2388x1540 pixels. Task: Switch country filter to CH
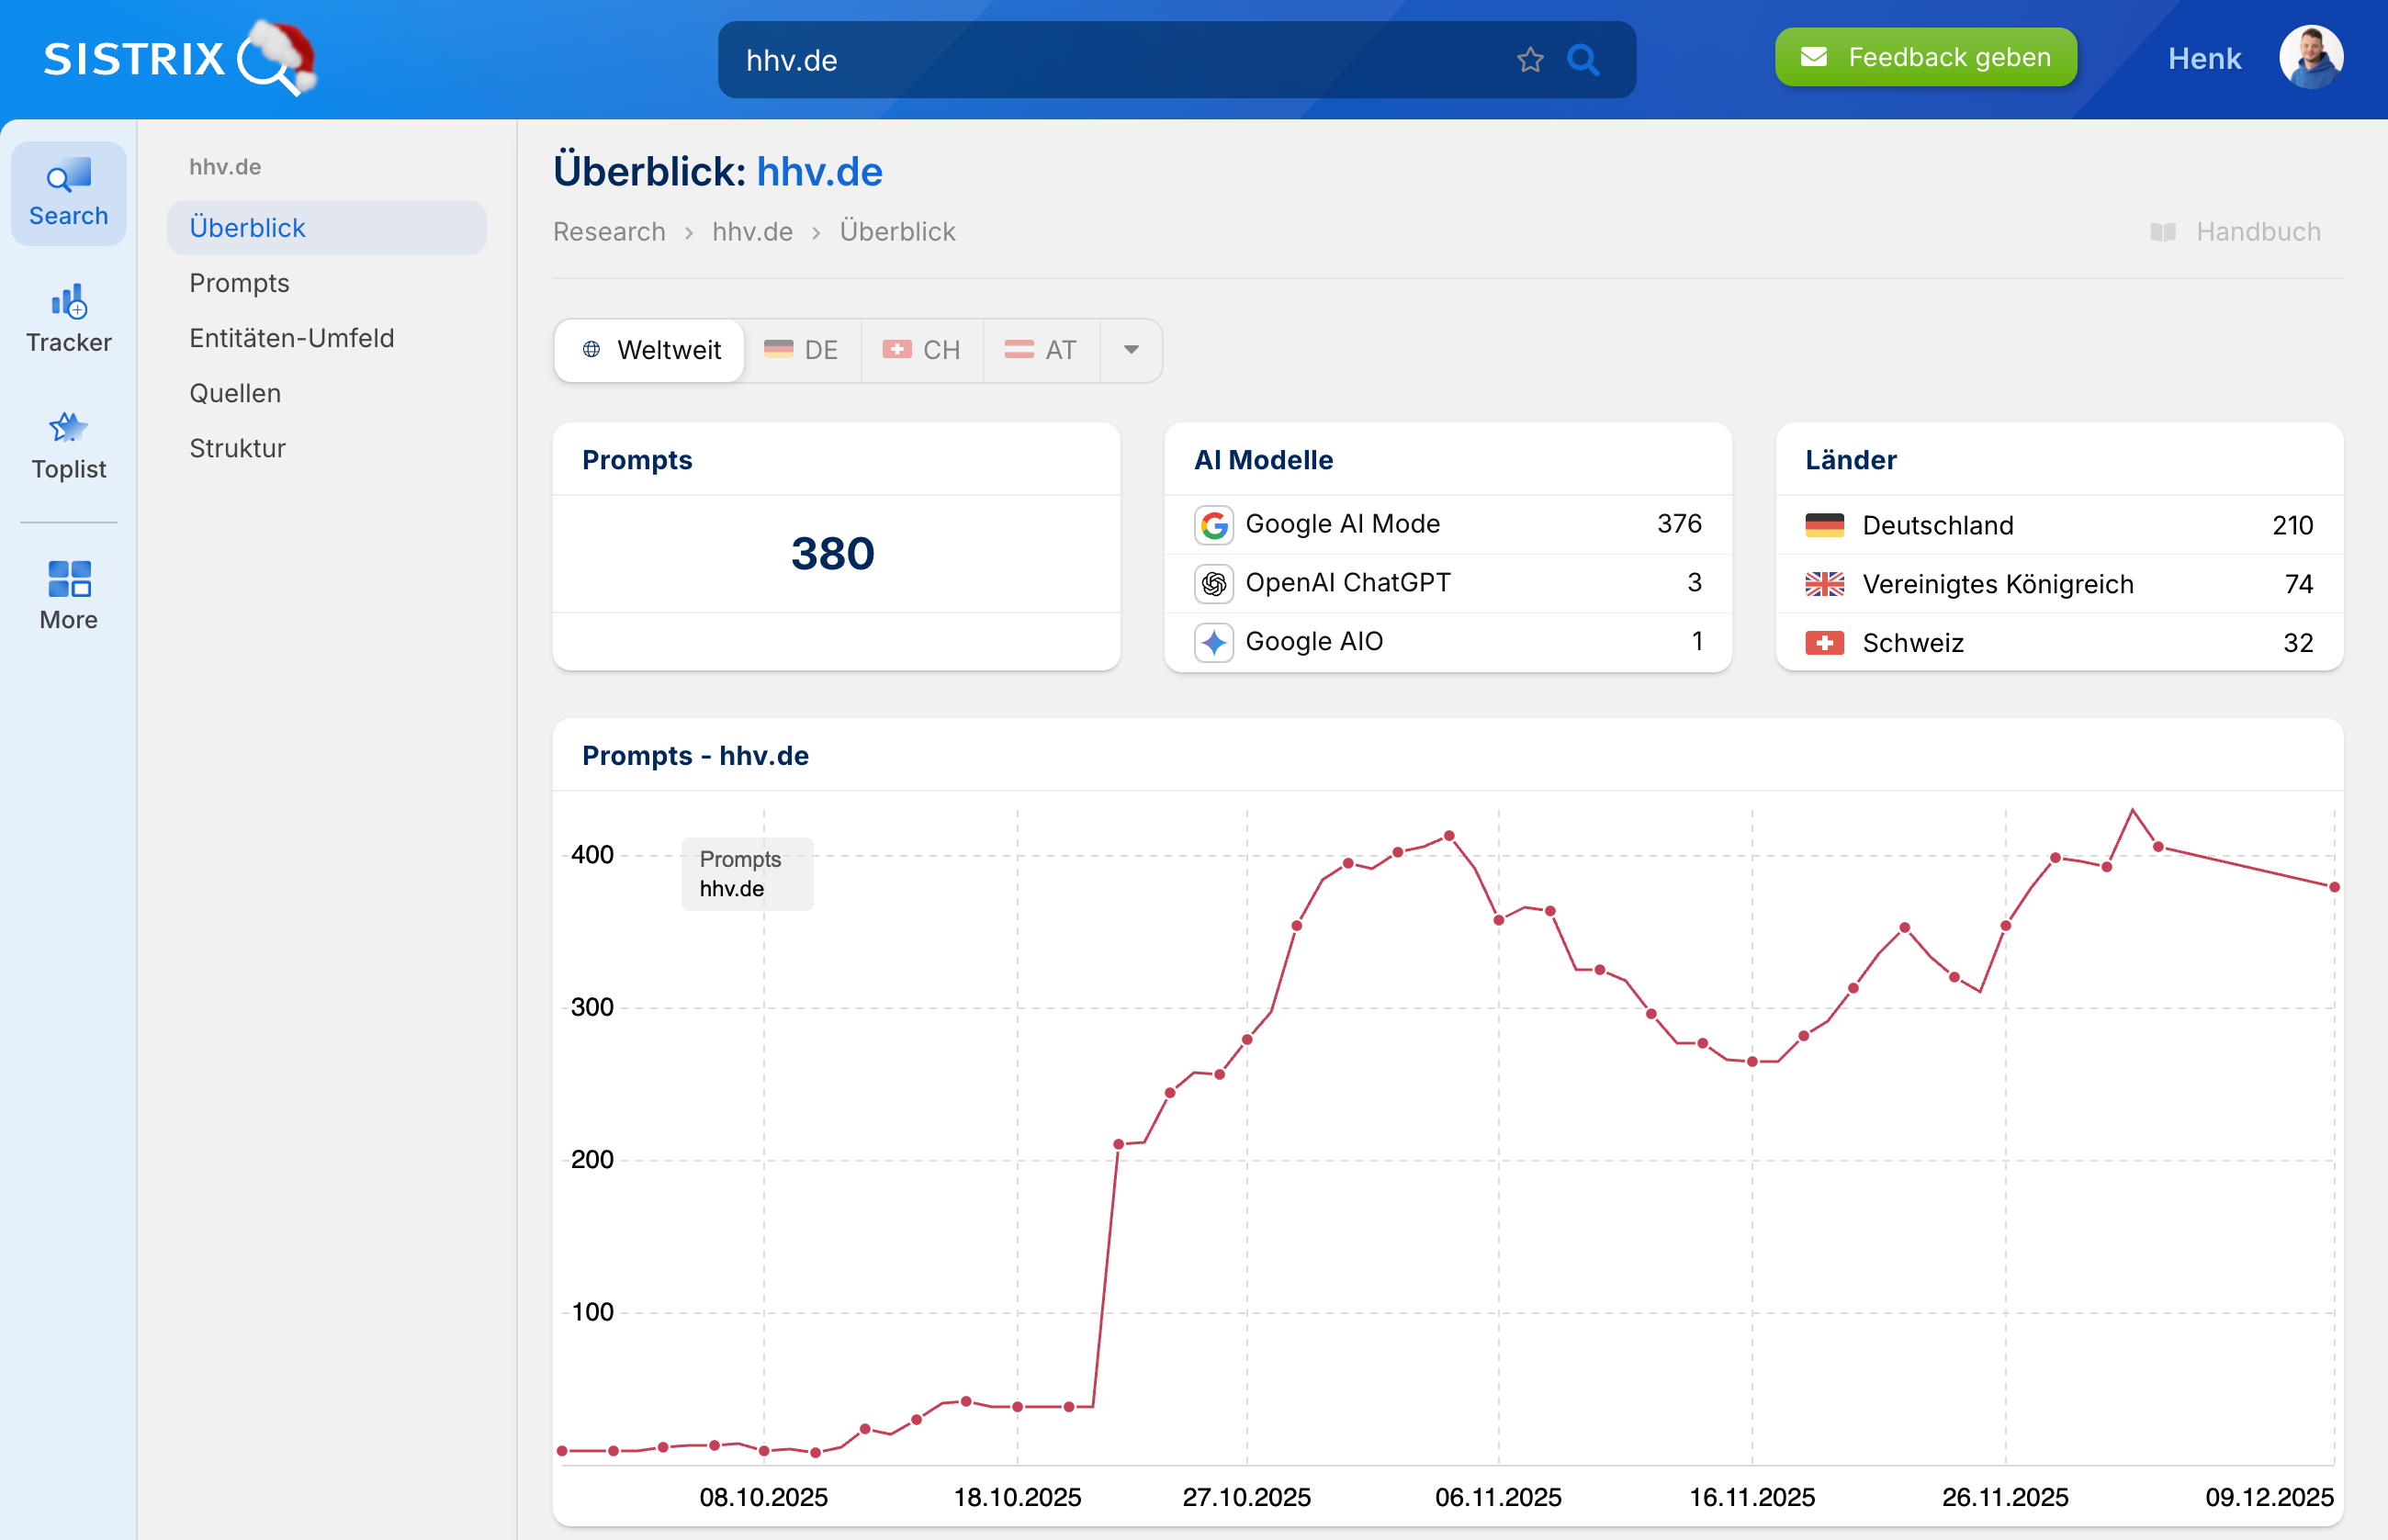point(922,350)
